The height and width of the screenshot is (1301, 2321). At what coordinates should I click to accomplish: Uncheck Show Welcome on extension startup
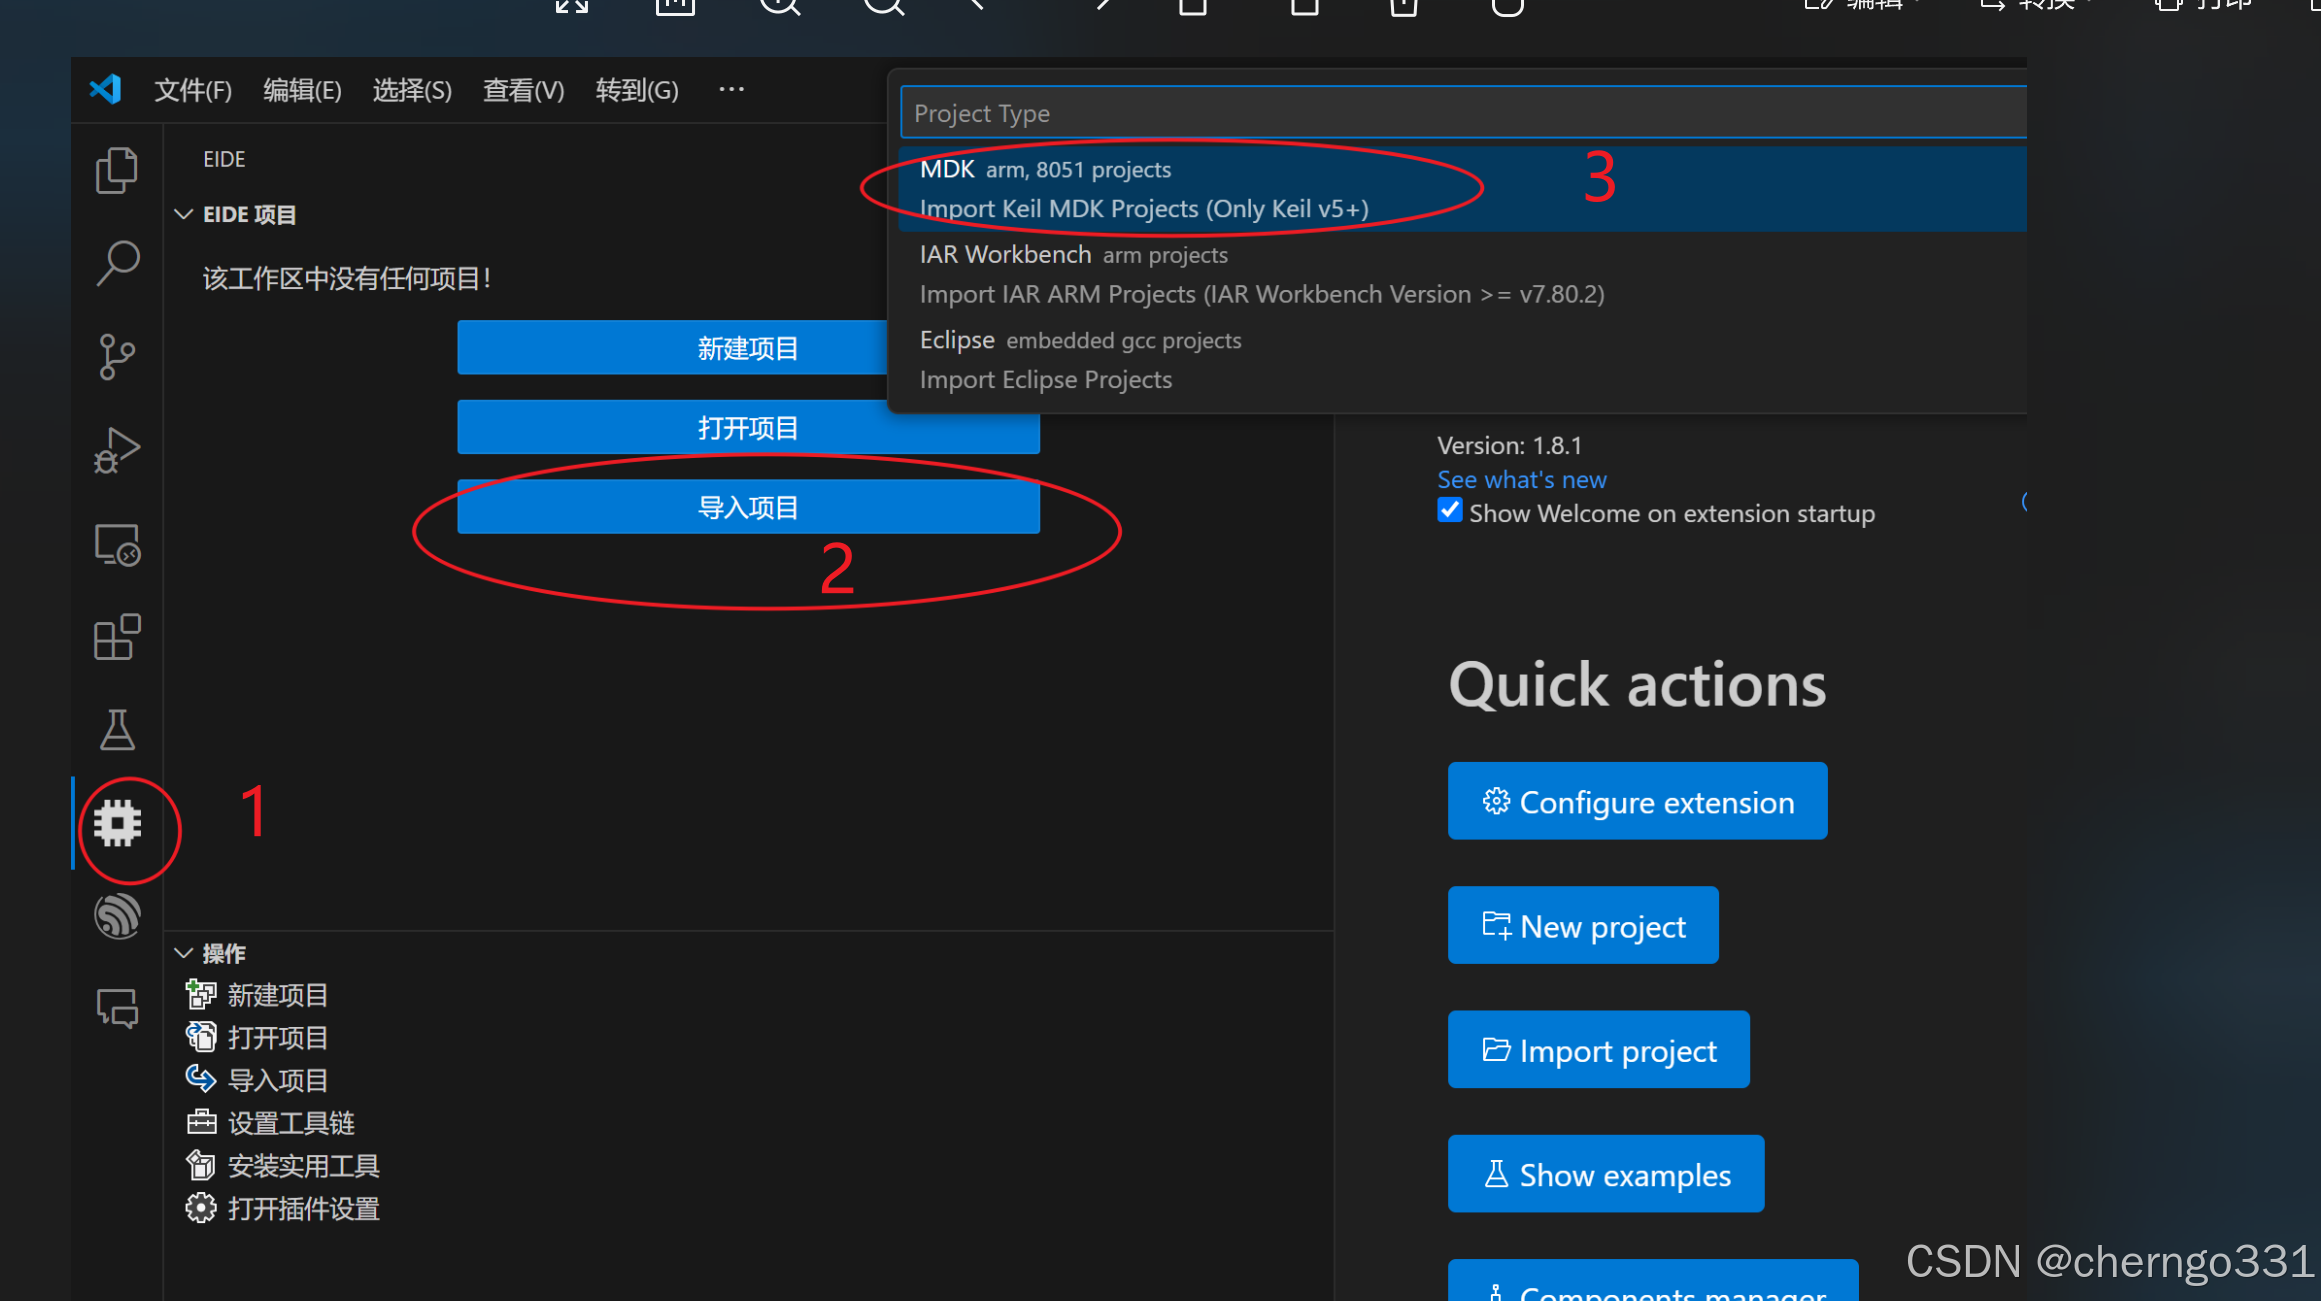1449,511
